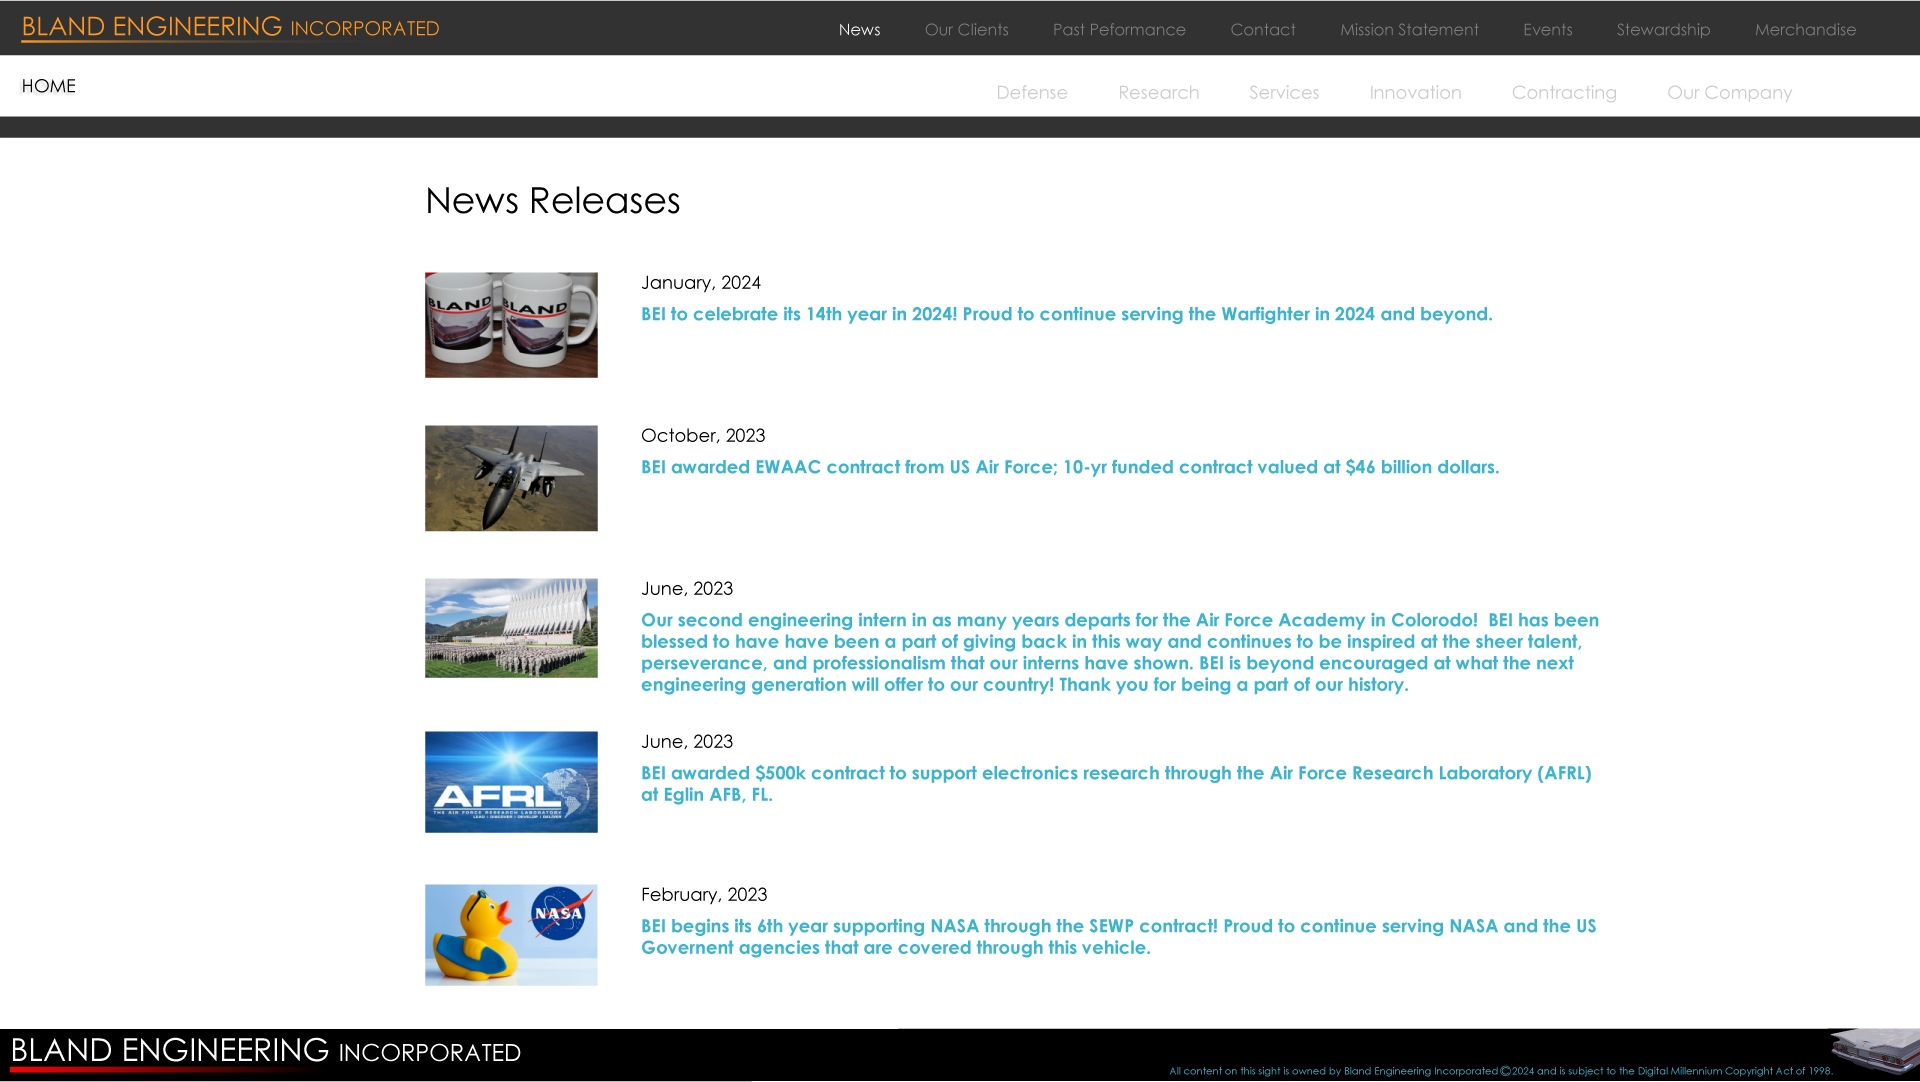Open the AFRL logo thumbnail
This screenshot has width=1920, height=1082.
click(x=511, y=782)
